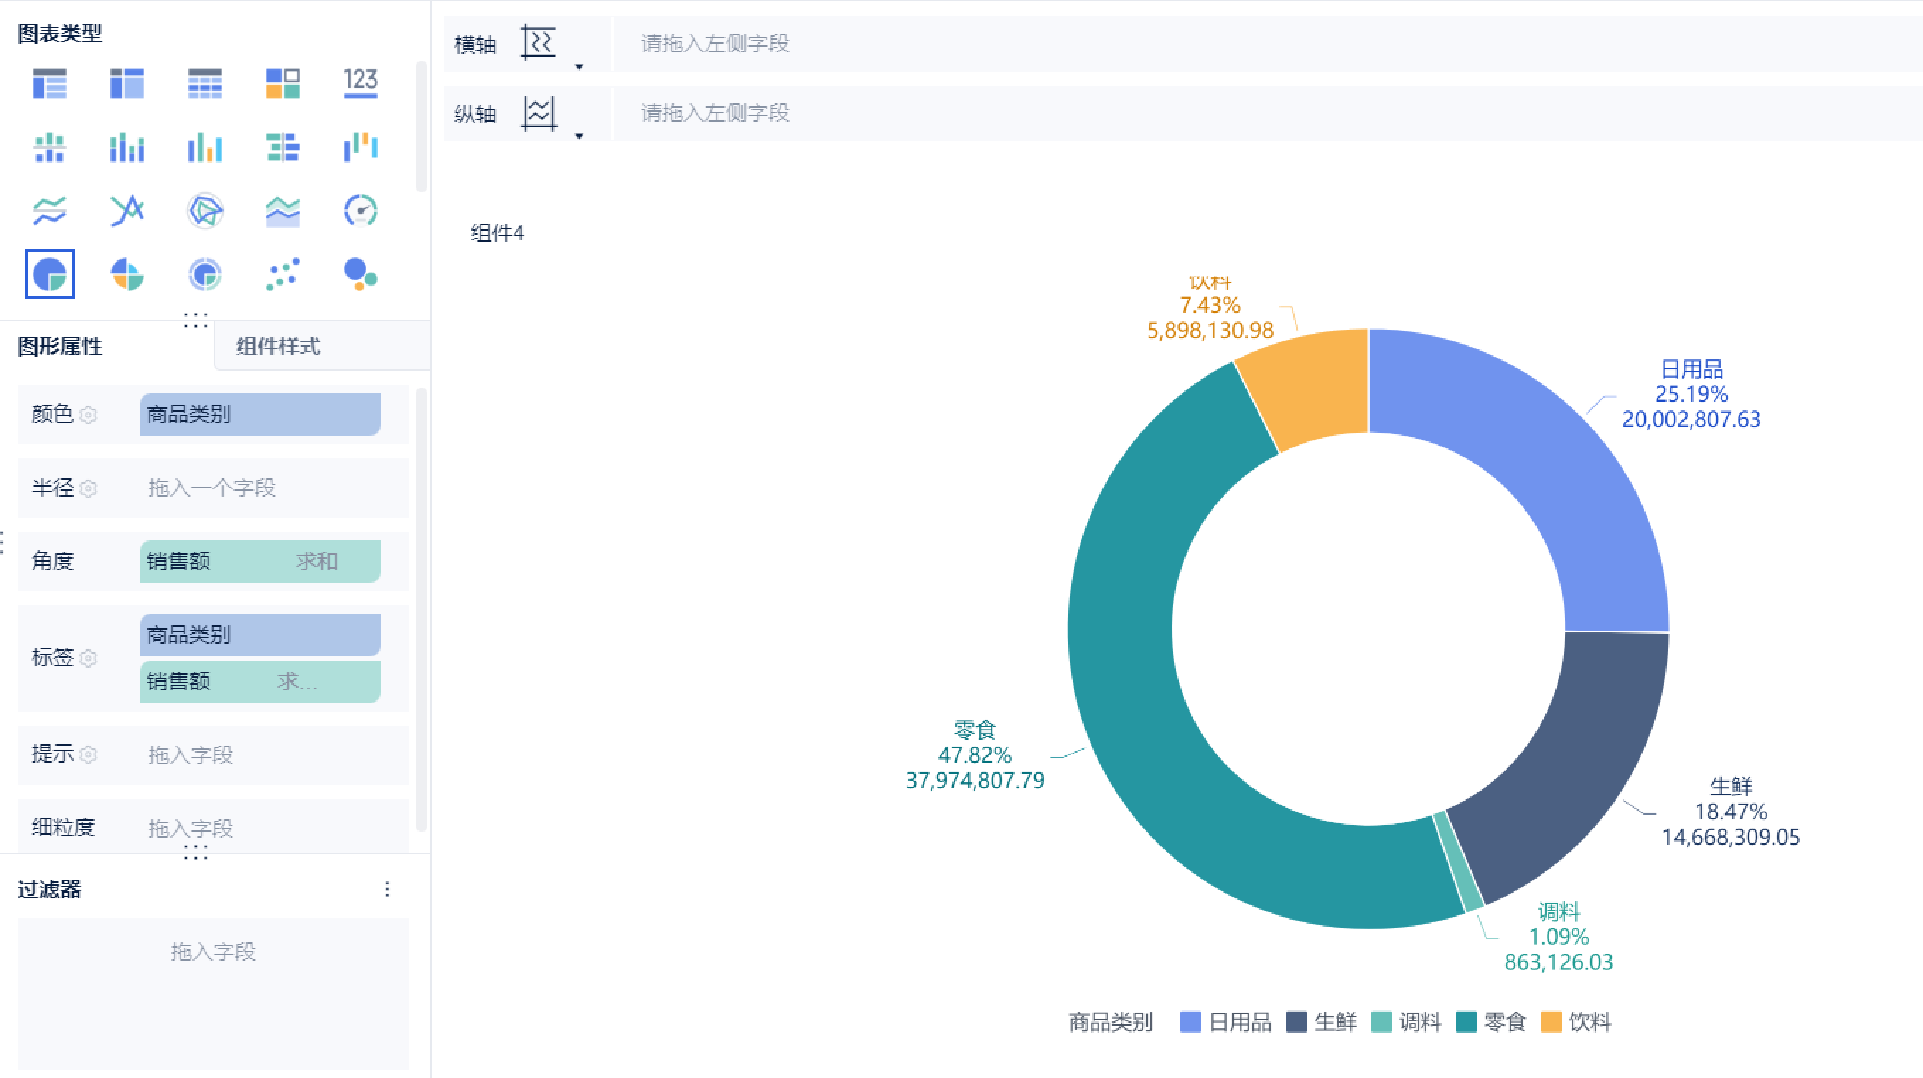
Task: Select the radar chart type
Action: (205, 211)
